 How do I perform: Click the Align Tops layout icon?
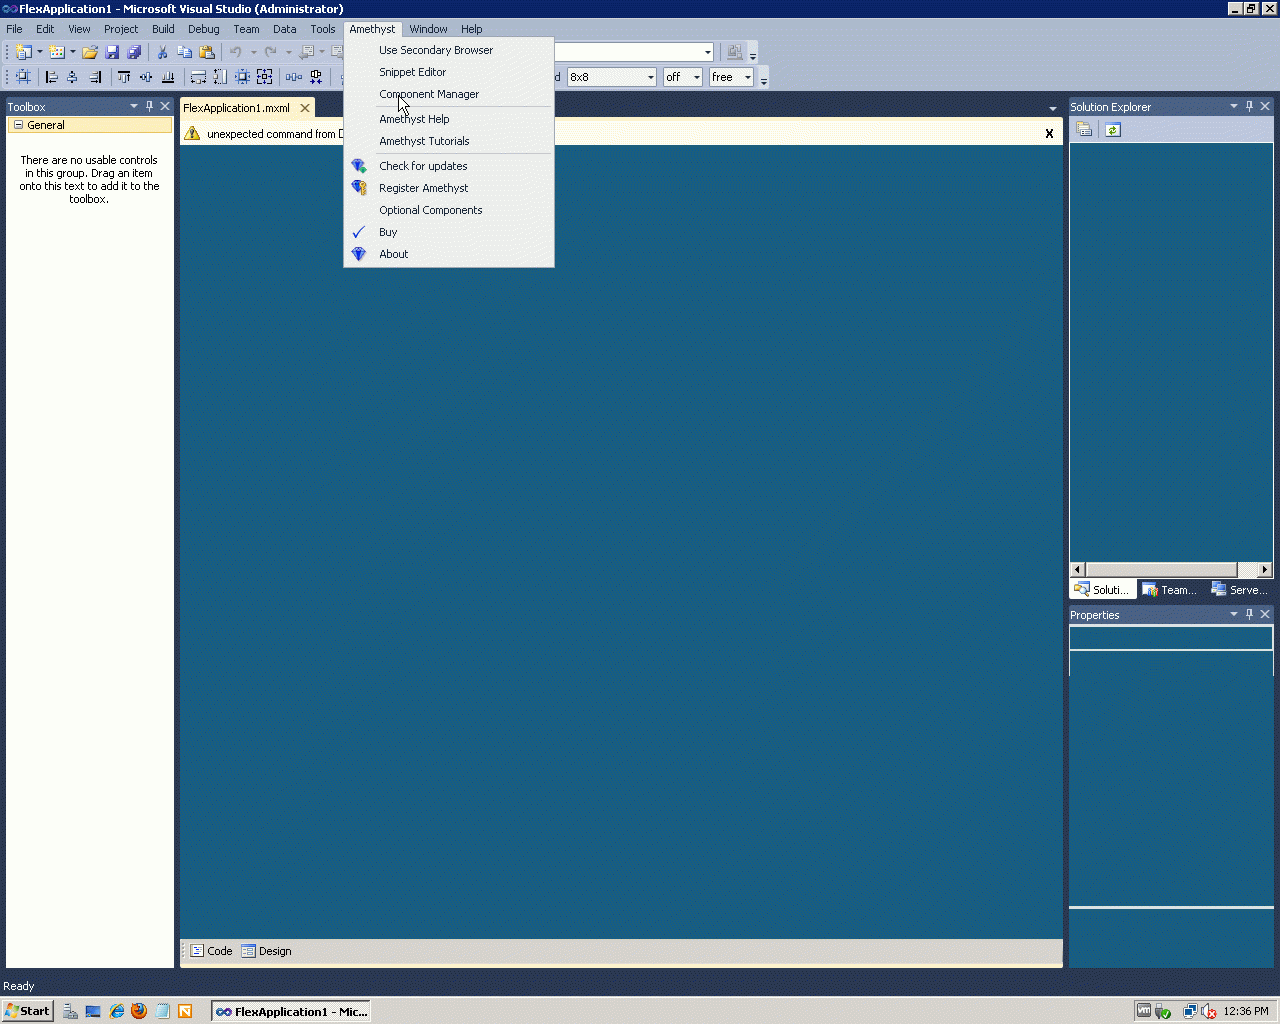tap(124, 77)
